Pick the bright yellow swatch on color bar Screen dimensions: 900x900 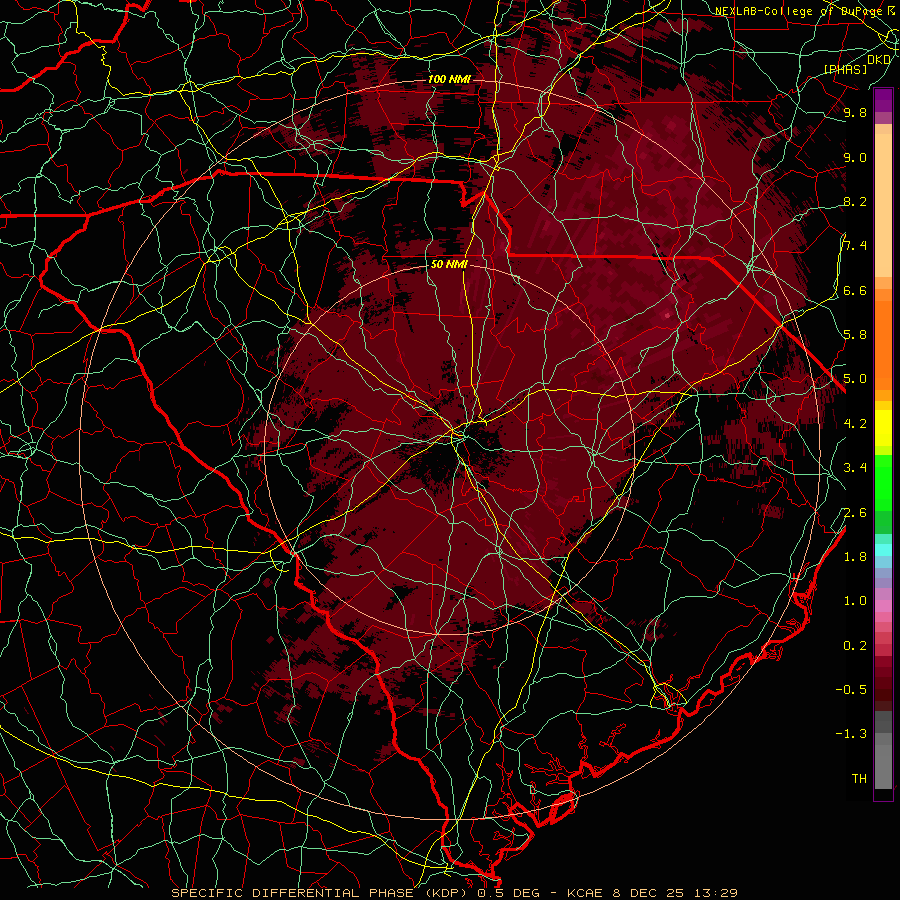pyautogui.click(x=883, y=428)
